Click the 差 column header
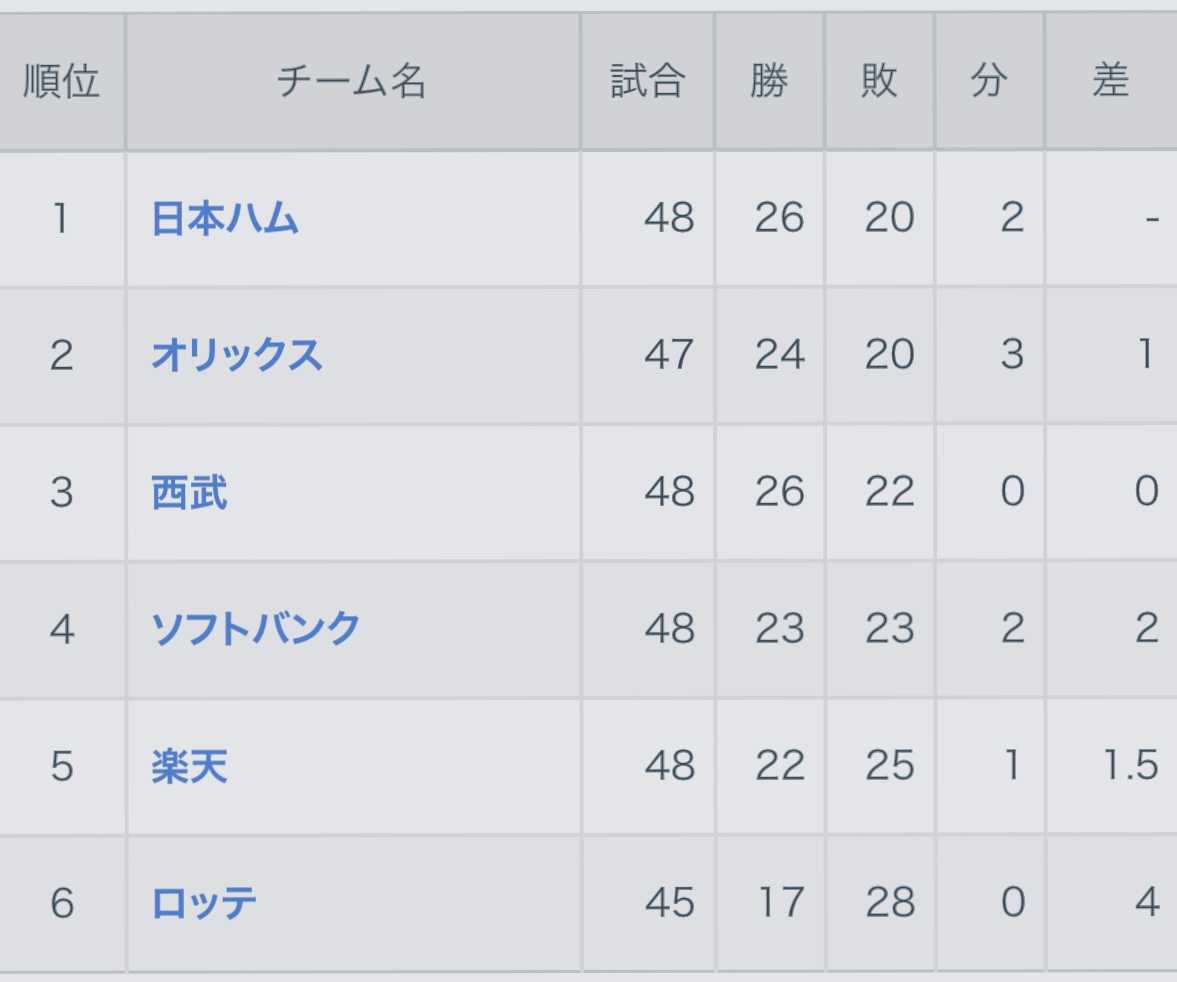 point(1111,81)
